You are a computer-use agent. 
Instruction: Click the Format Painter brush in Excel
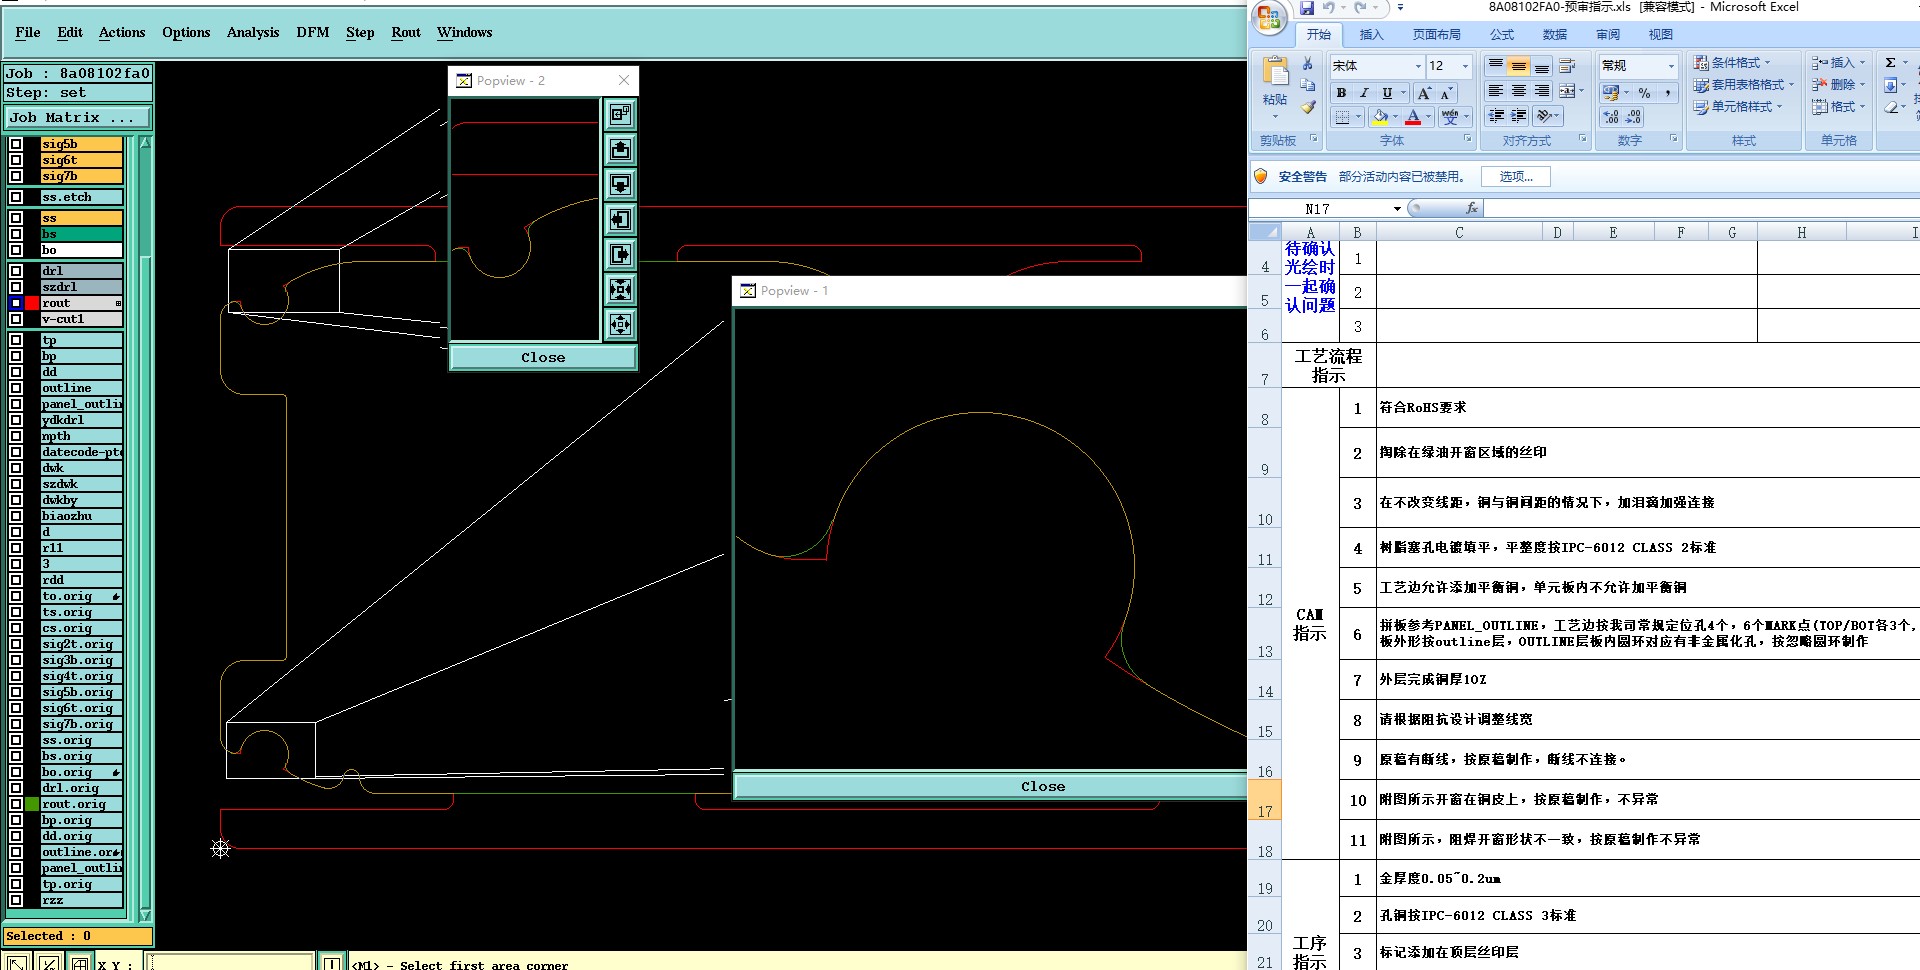[1308, 107]
